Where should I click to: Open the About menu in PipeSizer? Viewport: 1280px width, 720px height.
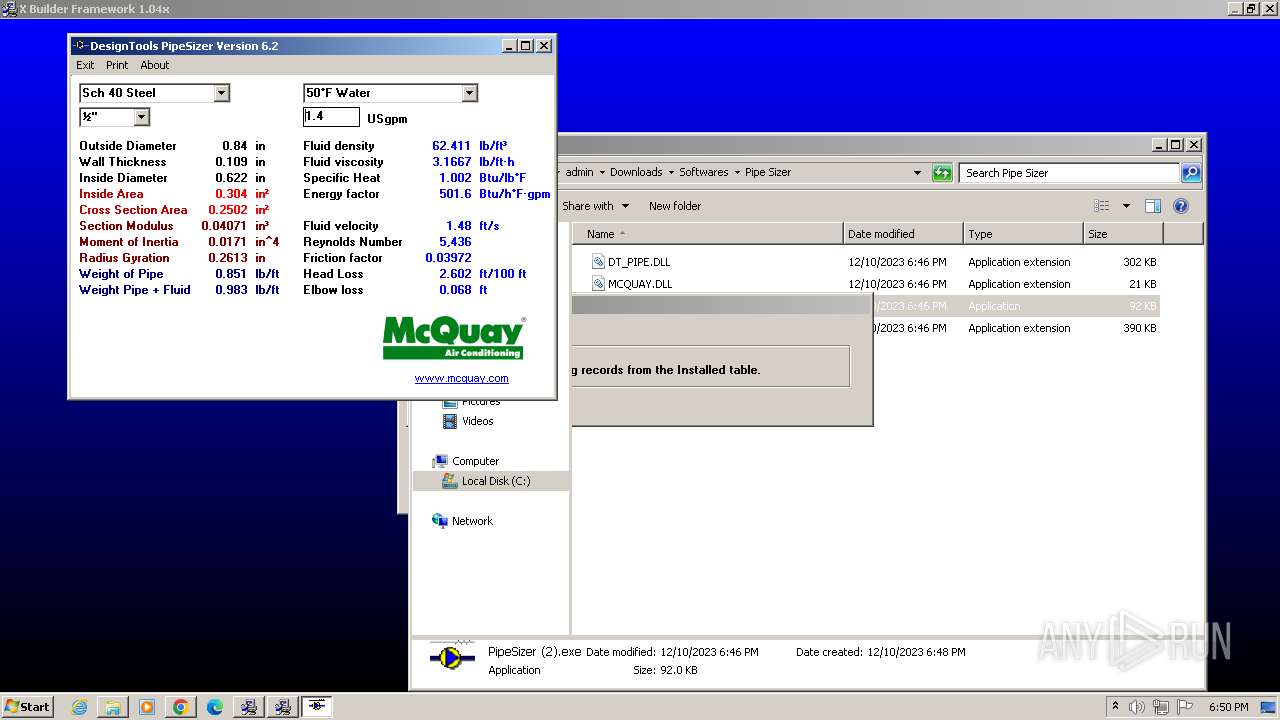pos(155,65)
